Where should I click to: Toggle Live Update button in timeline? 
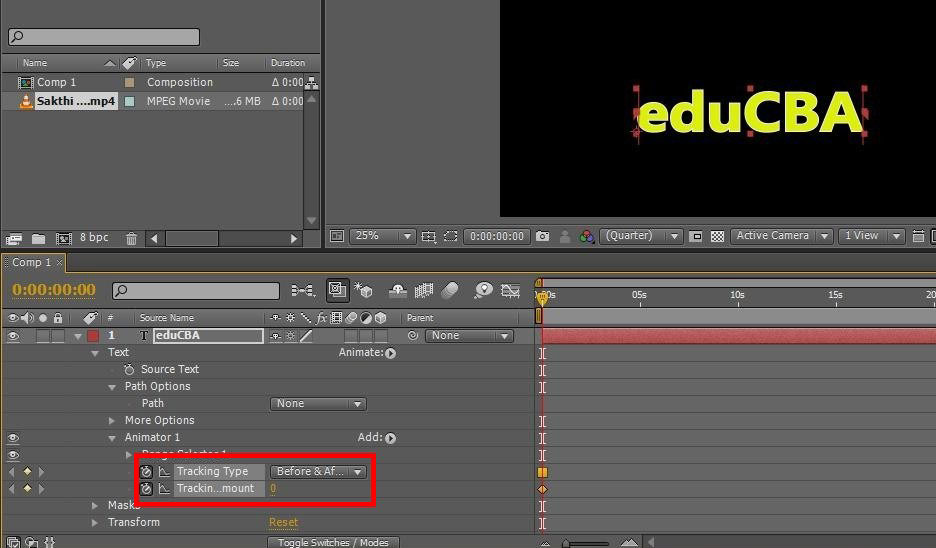coord(337,291)
